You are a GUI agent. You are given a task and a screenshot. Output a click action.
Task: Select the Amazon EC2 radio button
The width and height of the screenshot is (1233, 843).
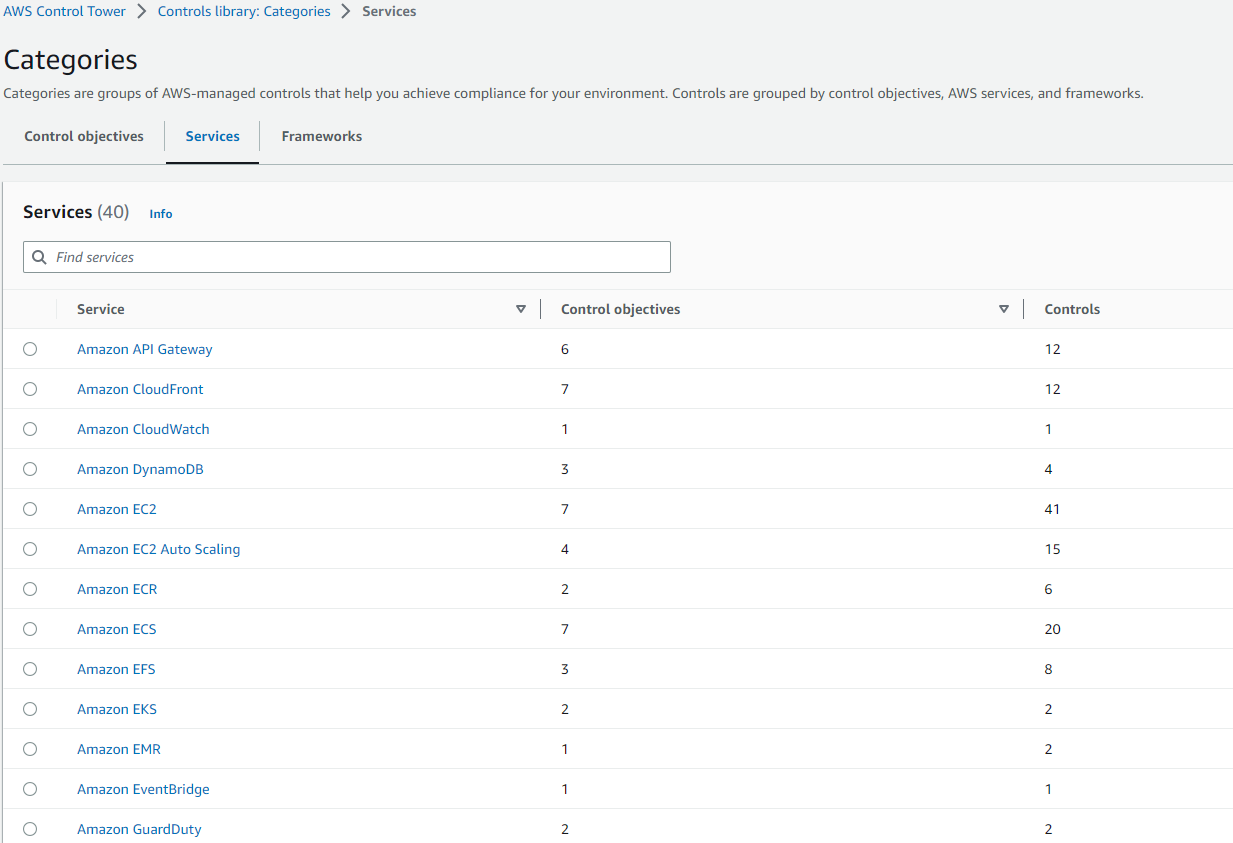coord(30,509)
